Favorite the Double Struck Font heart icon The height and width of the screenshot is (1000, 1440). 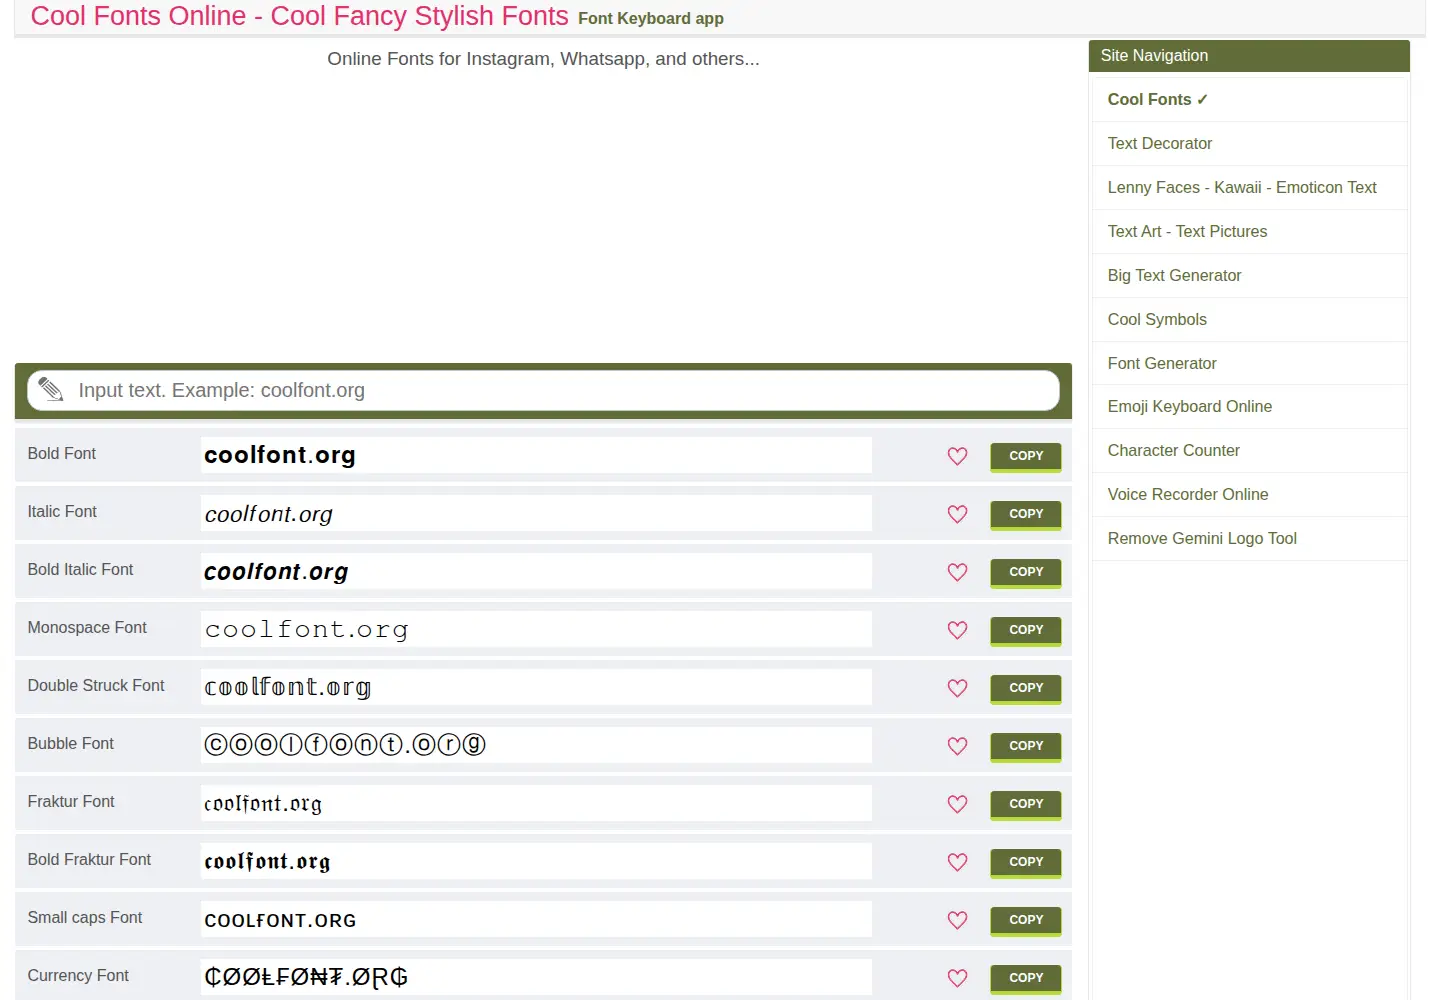pos(957,688)
